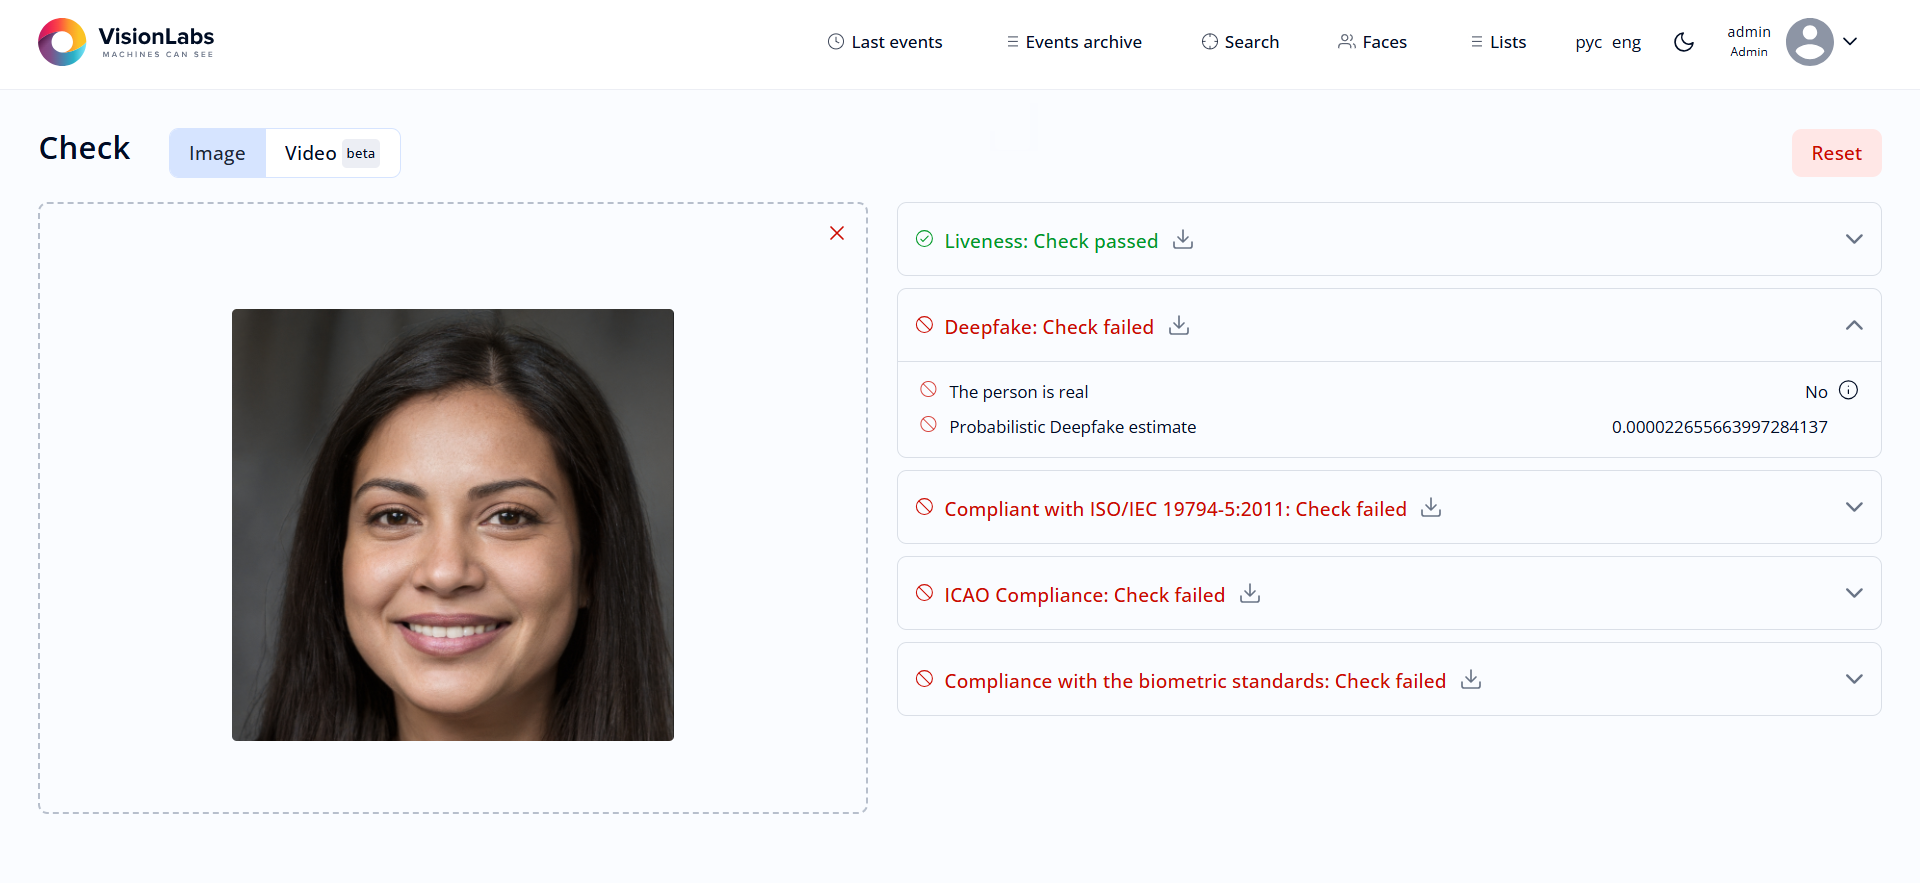Toggle dark mode with the moon icon
Screen dimensions: 1920x883
[1684, 42]
